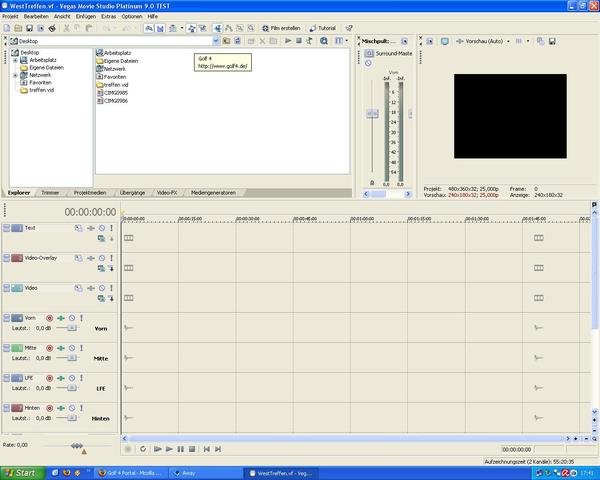Click the Film erstellen button

tap(281, 28)
